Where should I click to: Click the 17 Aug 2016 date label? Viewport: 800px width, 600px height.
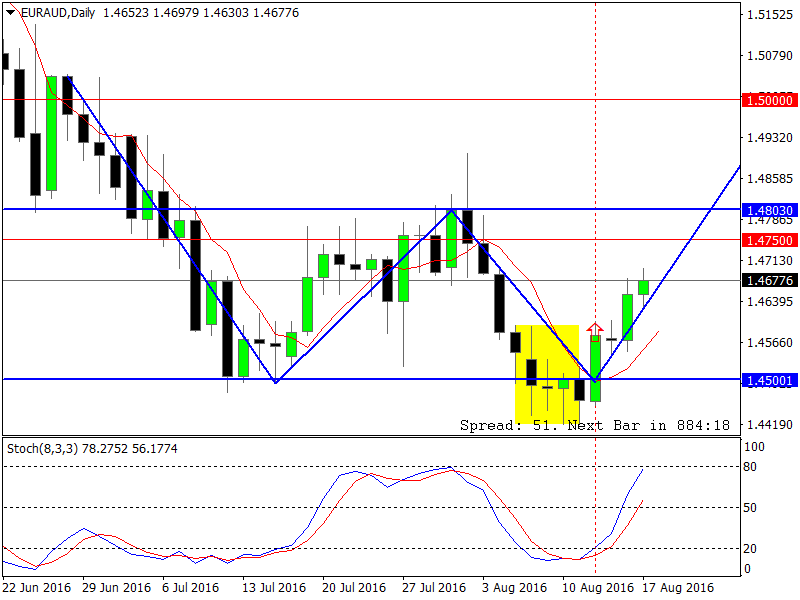click(x=678, y=588)
